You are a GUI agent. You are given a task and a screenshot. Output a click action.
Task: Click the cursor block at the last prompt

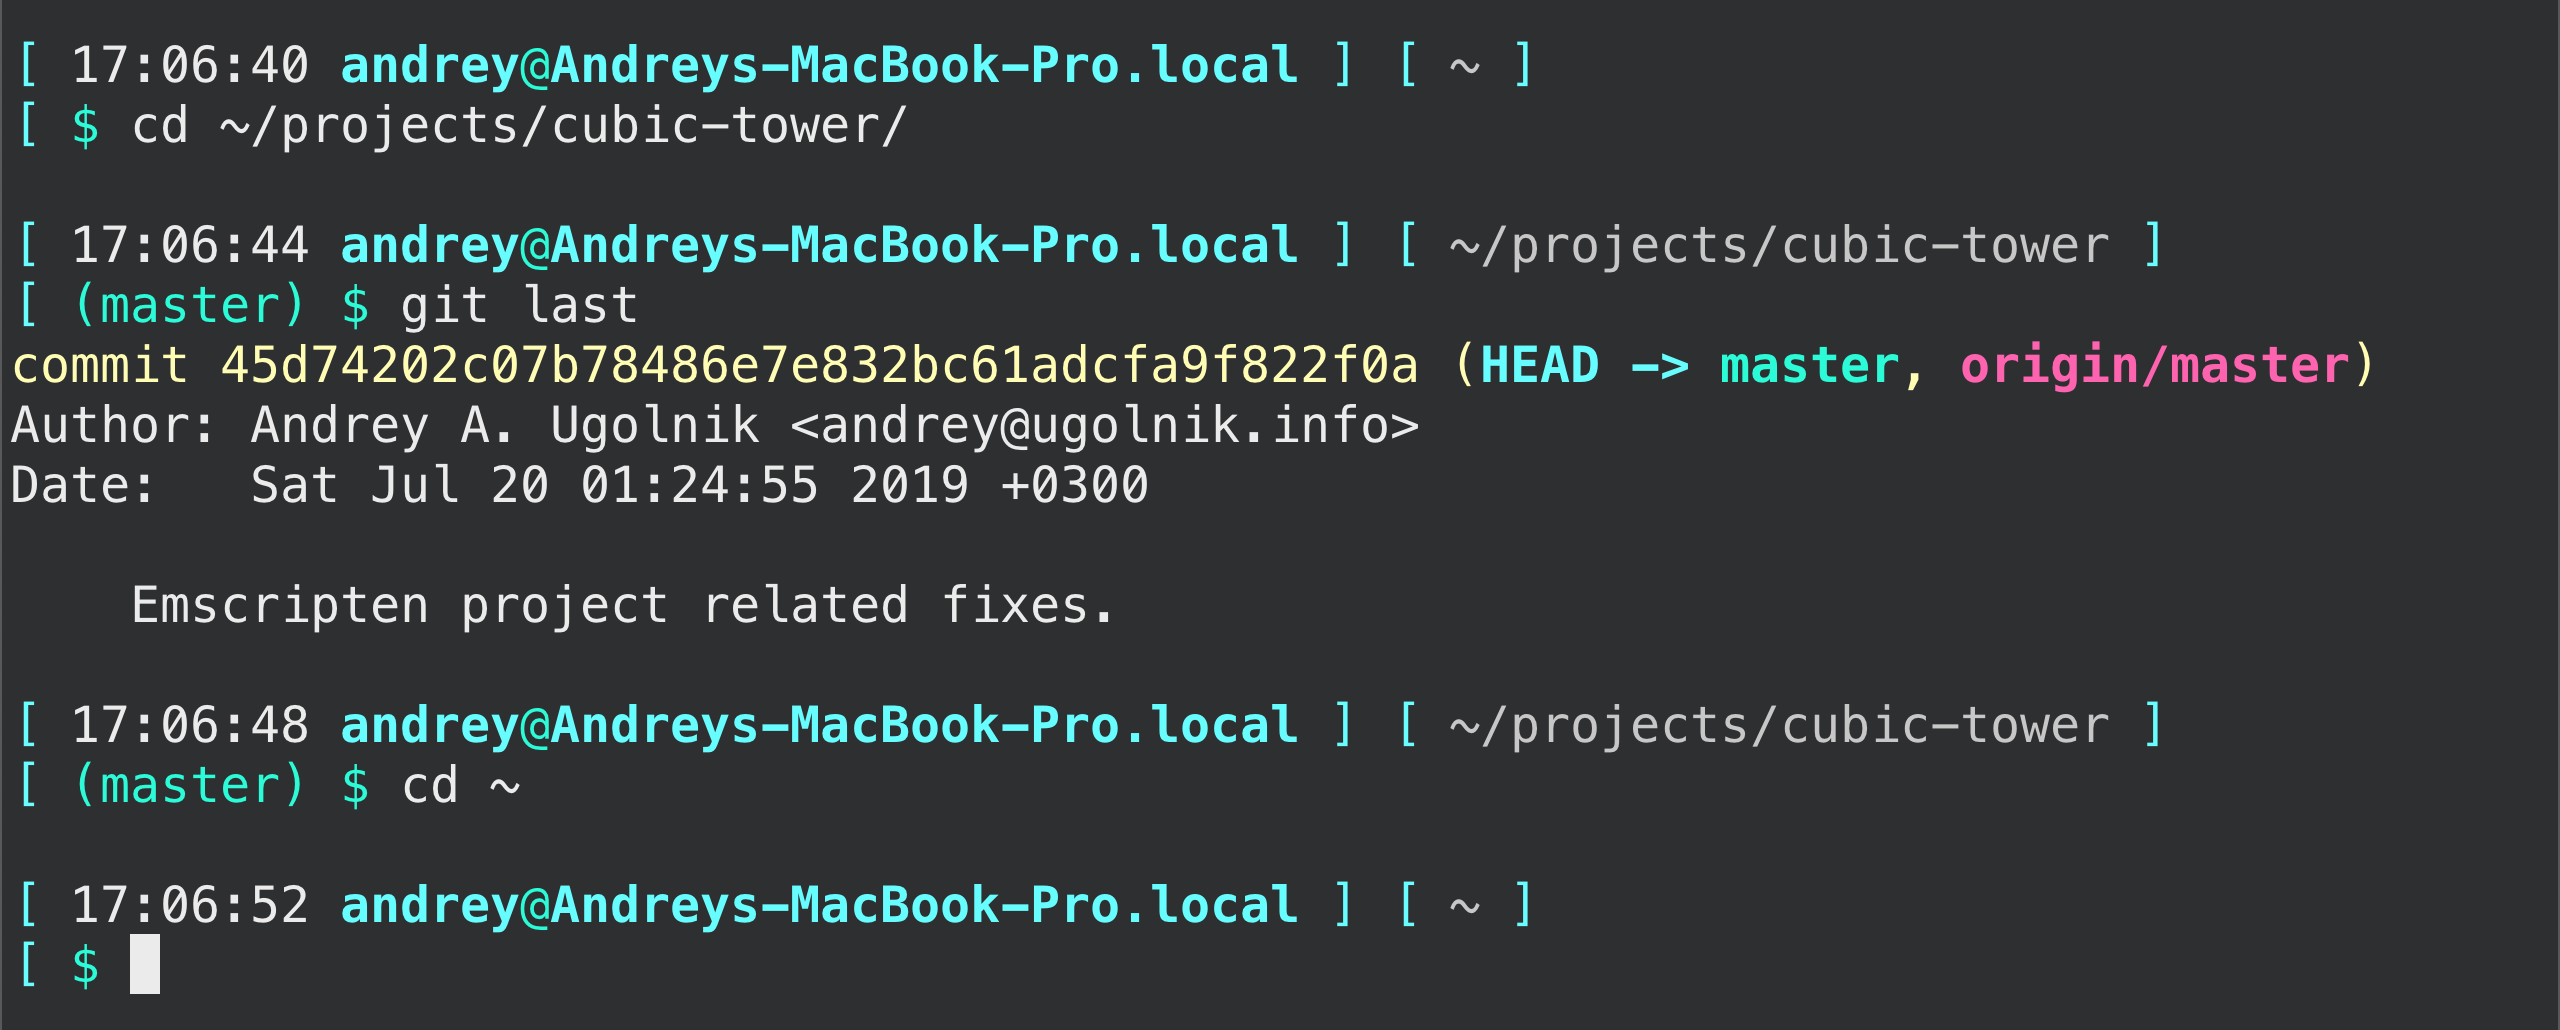(145, 964)
